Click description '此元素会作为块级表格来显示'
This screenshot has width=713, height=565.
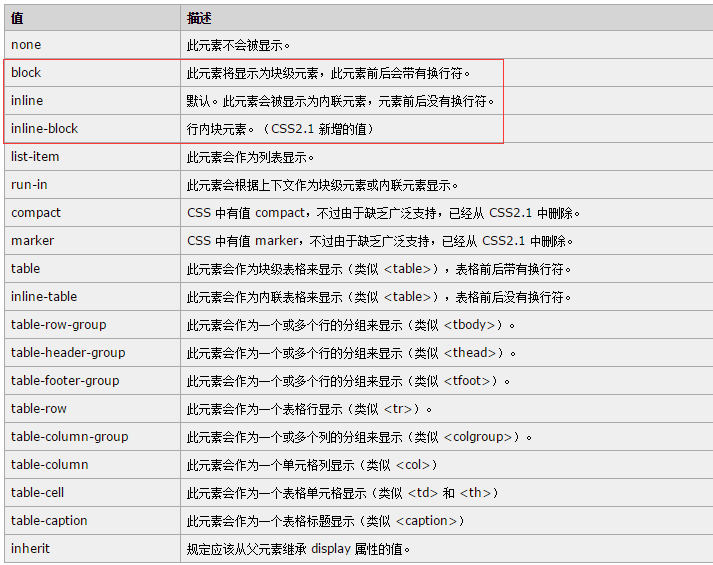[x=379, y=269]
